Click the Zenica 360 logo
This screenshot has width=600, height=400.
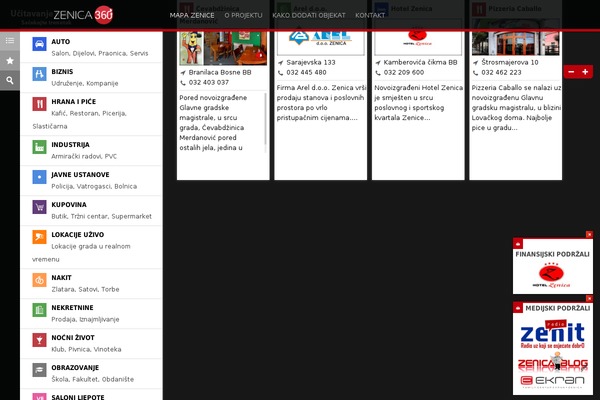coord(83,15)
